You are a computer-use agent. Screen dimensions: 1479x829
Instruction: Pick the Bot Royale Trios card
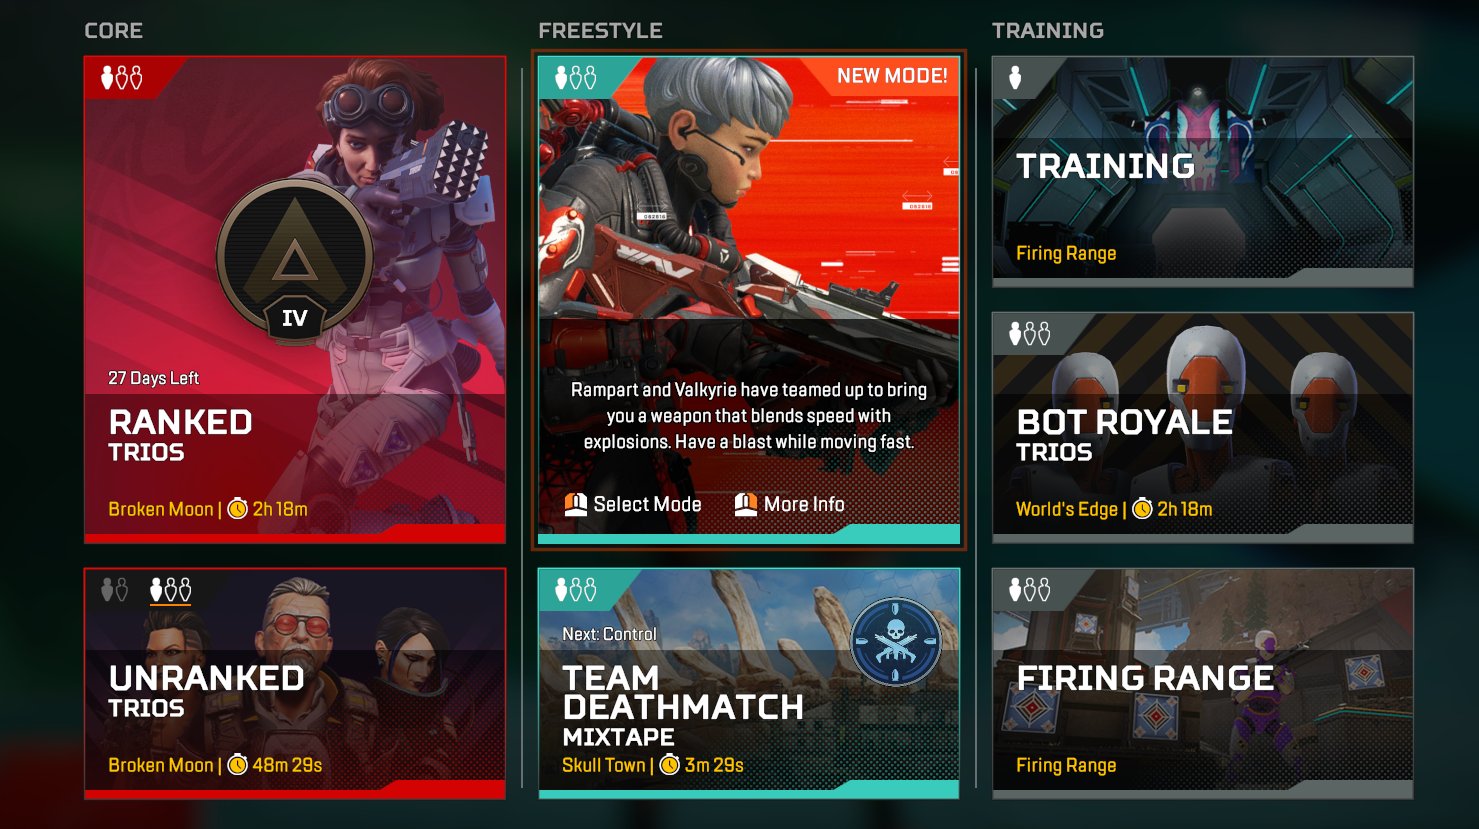coord(1203,428)
